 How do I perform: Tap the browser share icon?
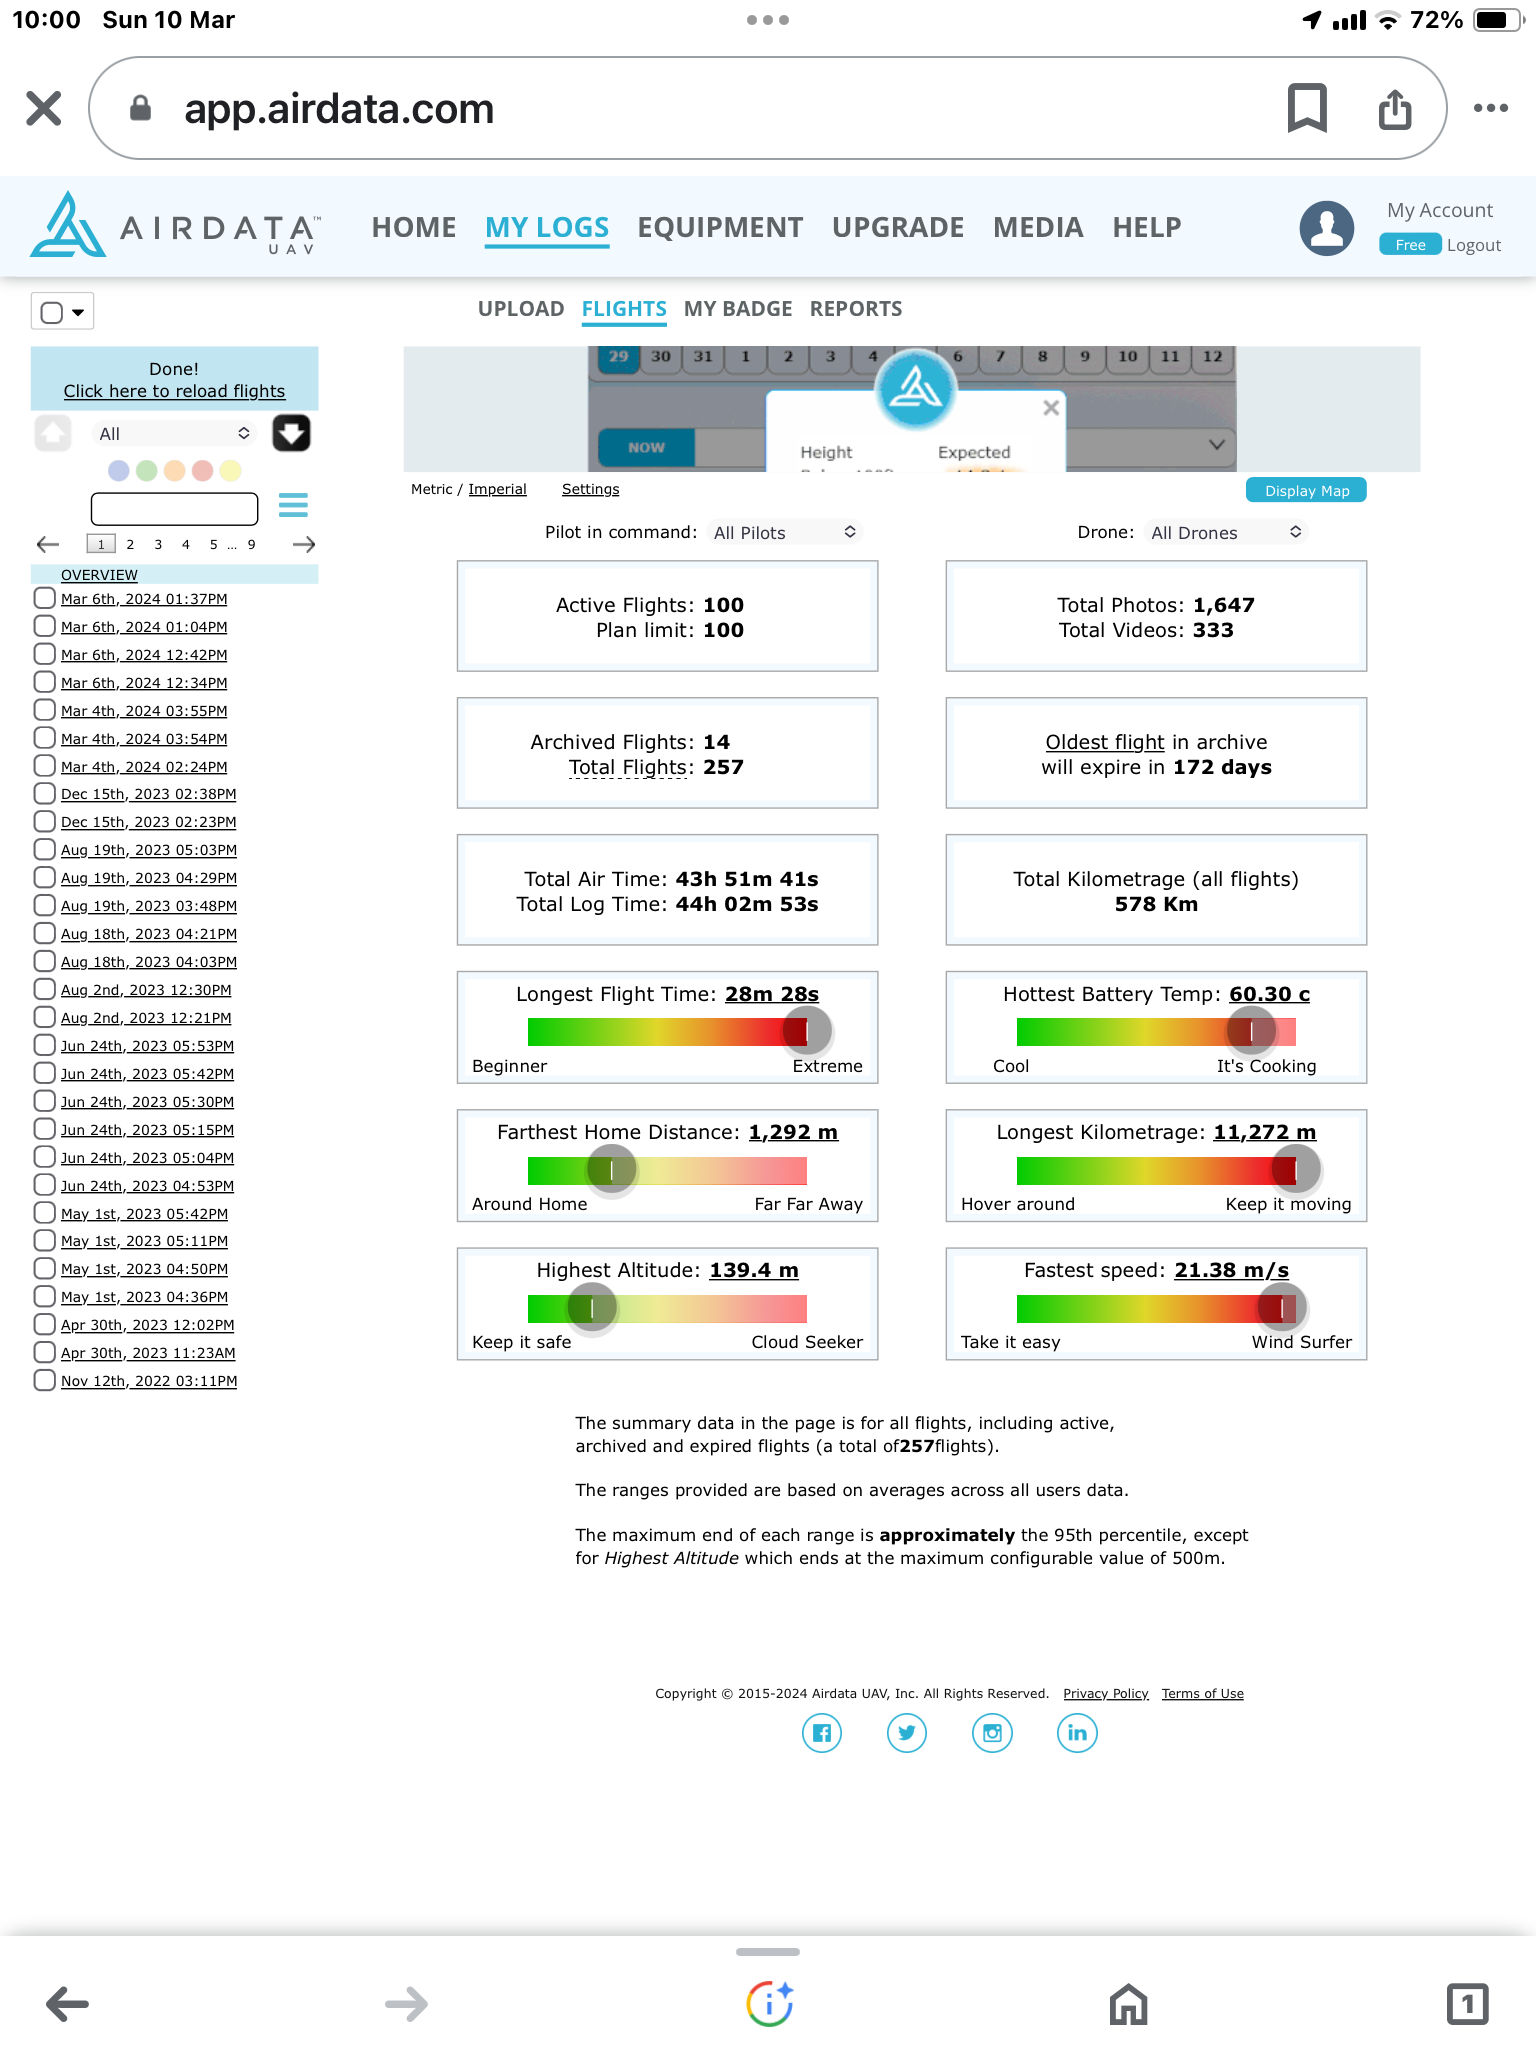tap(1395, 108)
